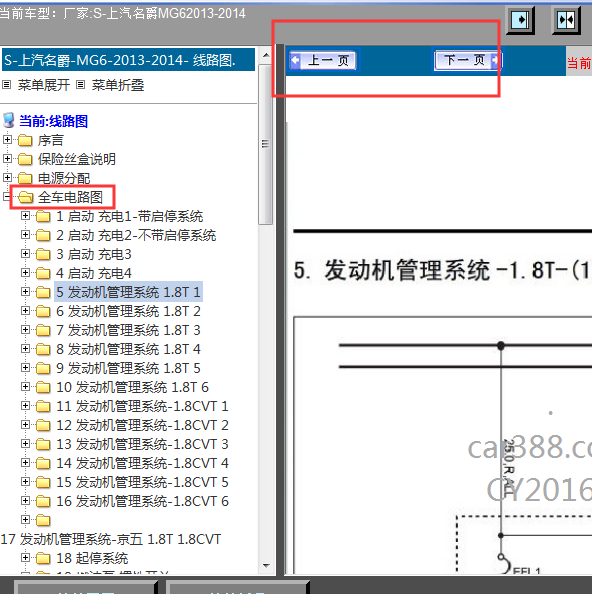Select 7 发动机管理系统 1.8T 3 entry
Image resolution: width=592 pixels, height=594 pixels.
128,330
